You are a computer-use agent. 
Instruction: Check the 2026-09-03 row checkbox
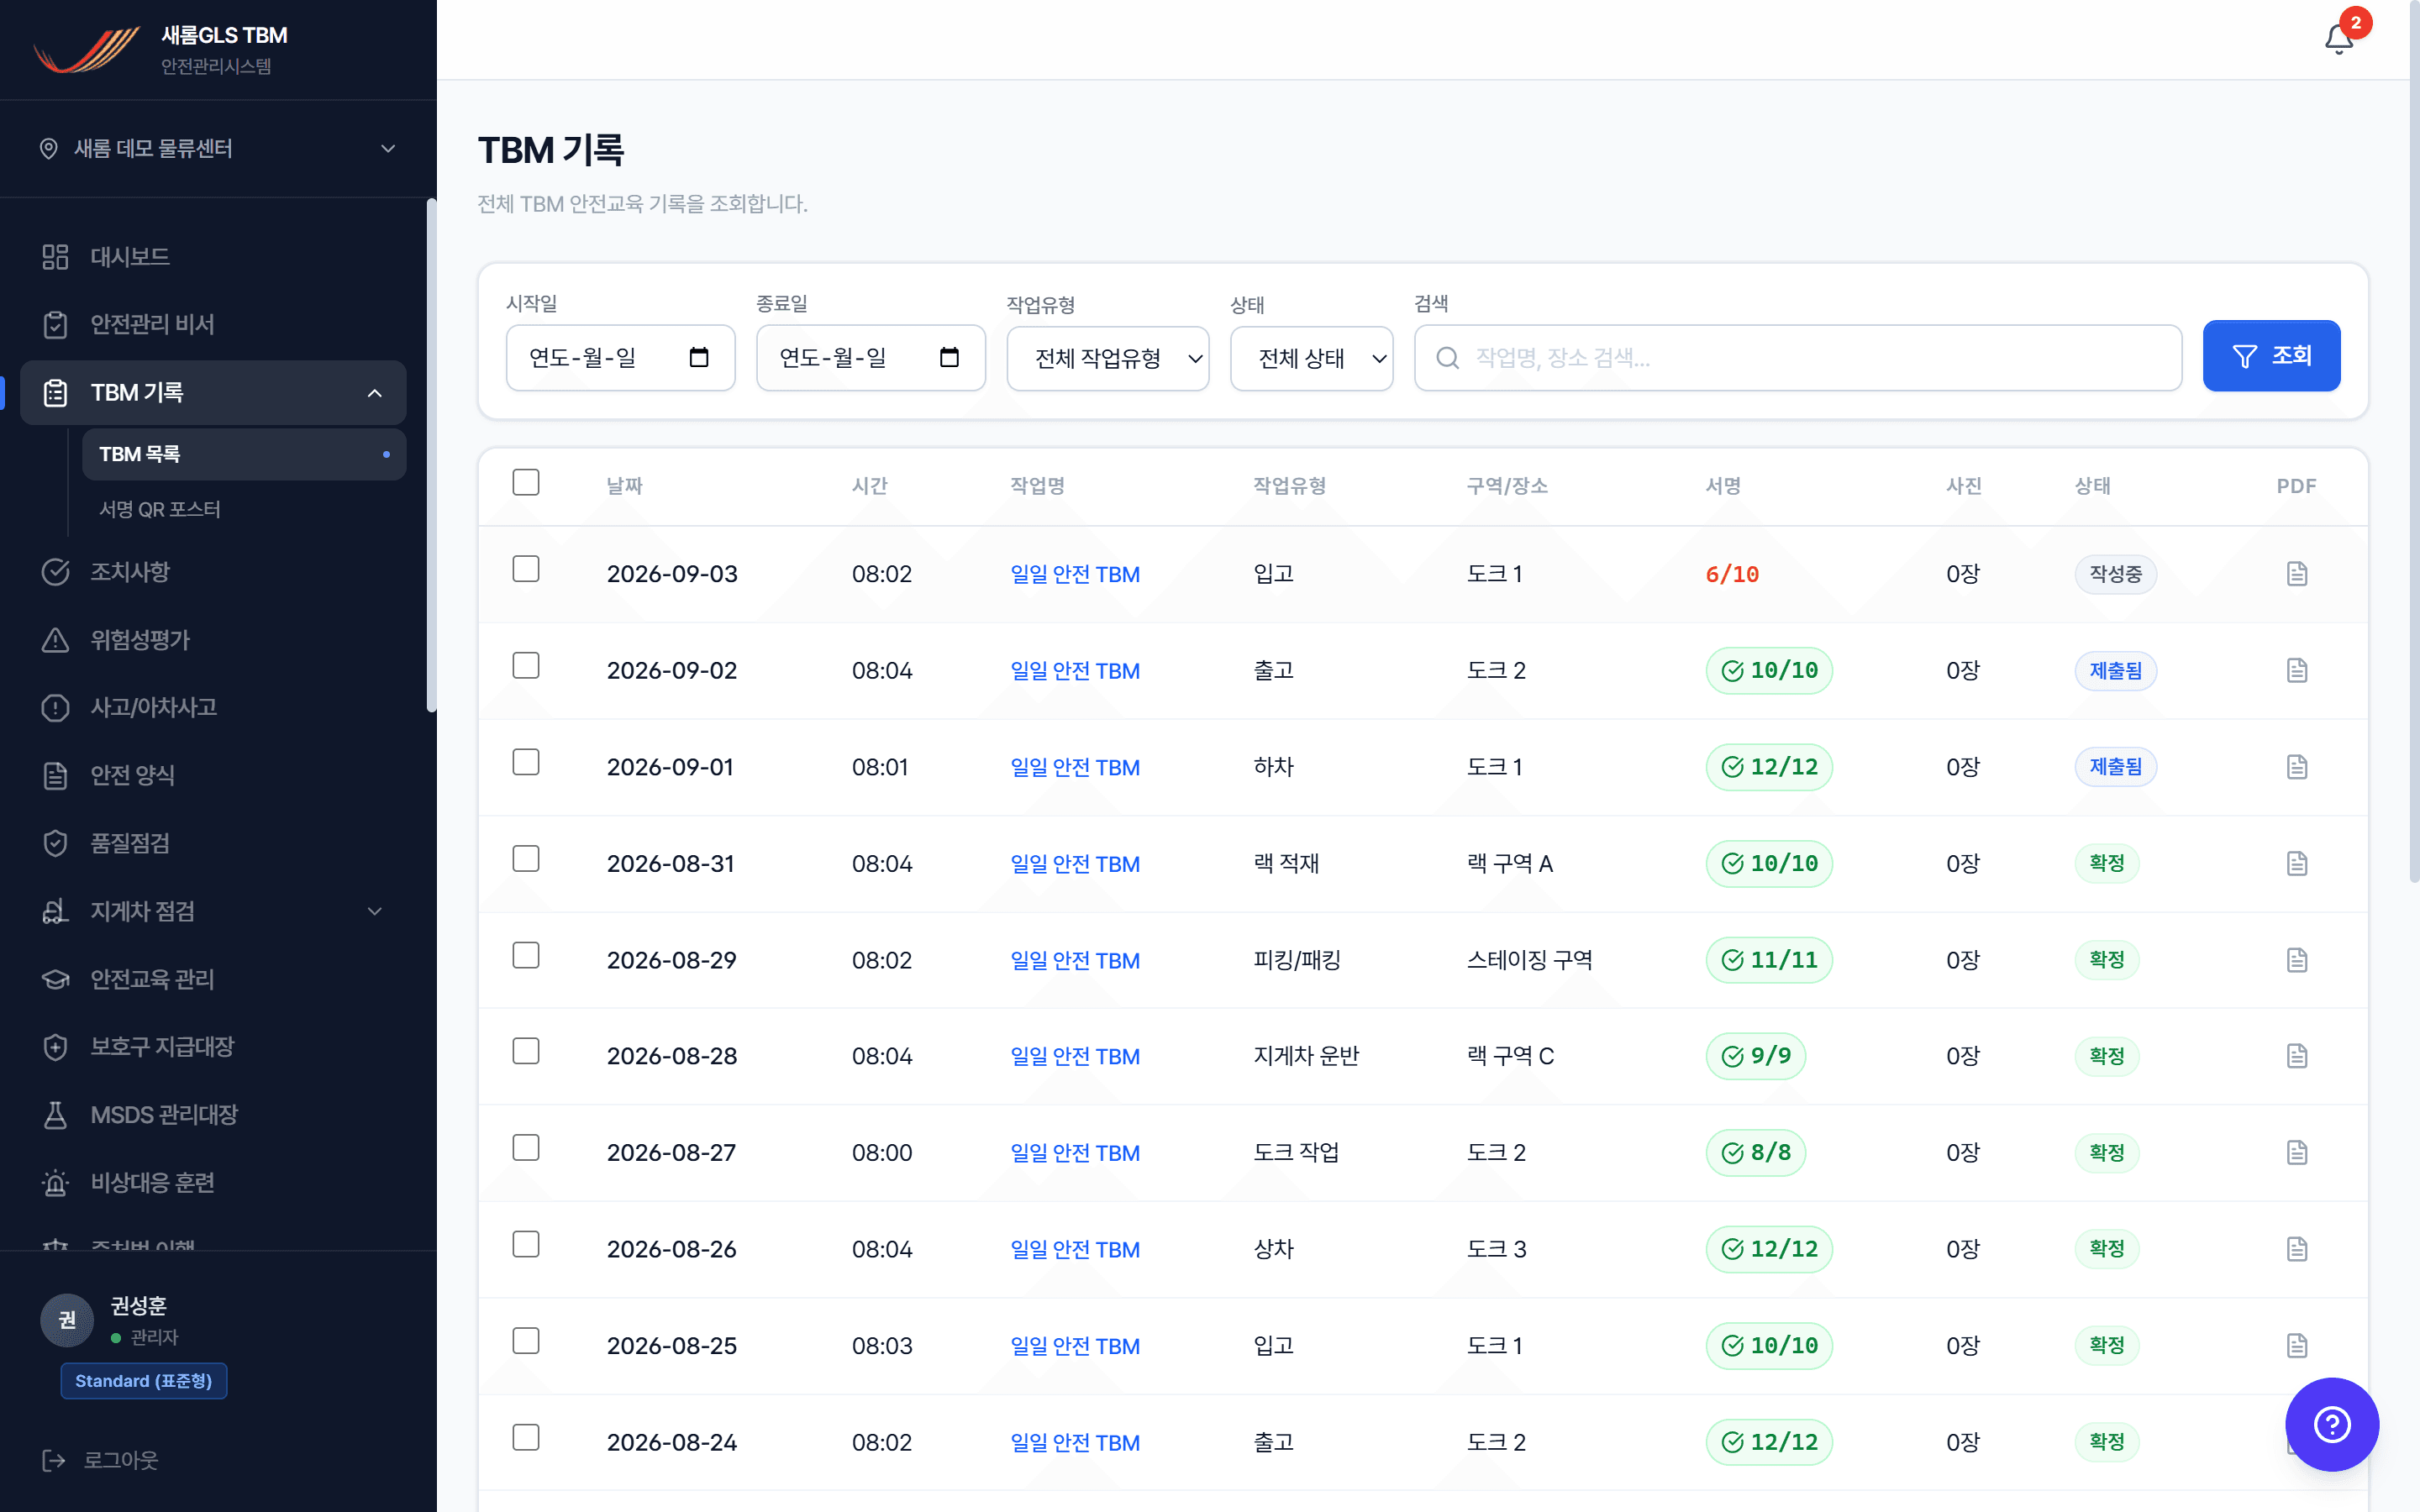pos(526,569)
